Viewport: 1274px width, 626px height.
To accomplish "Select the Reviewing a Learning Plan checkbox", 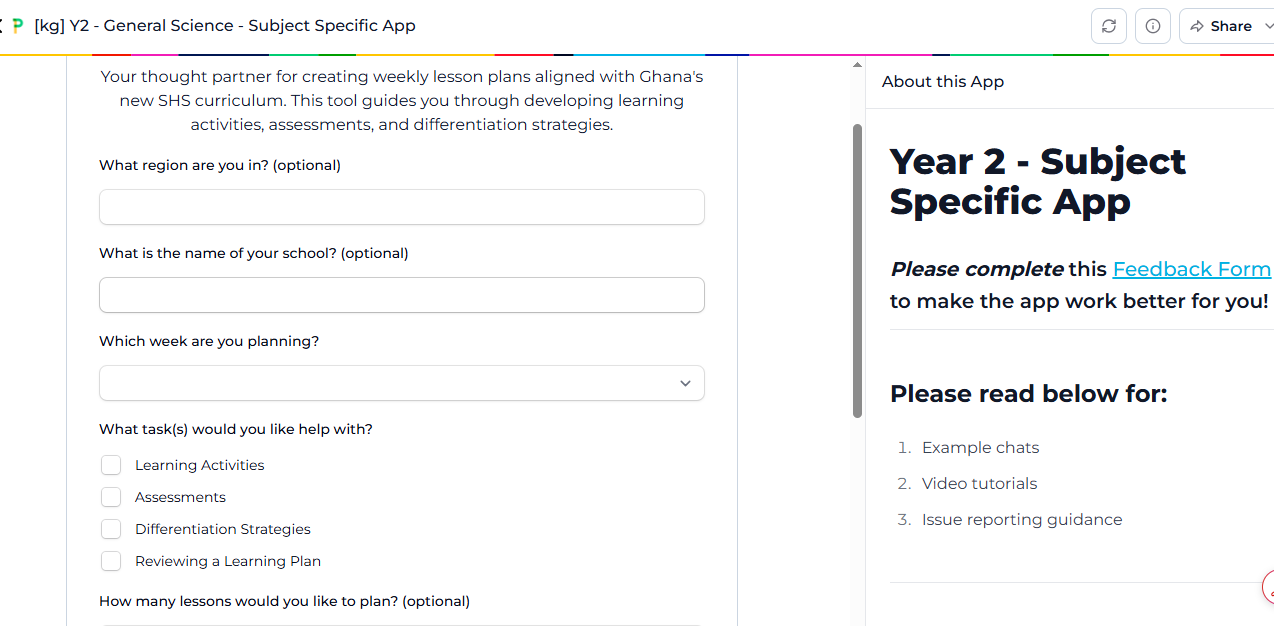I will (x=111, y=561).
